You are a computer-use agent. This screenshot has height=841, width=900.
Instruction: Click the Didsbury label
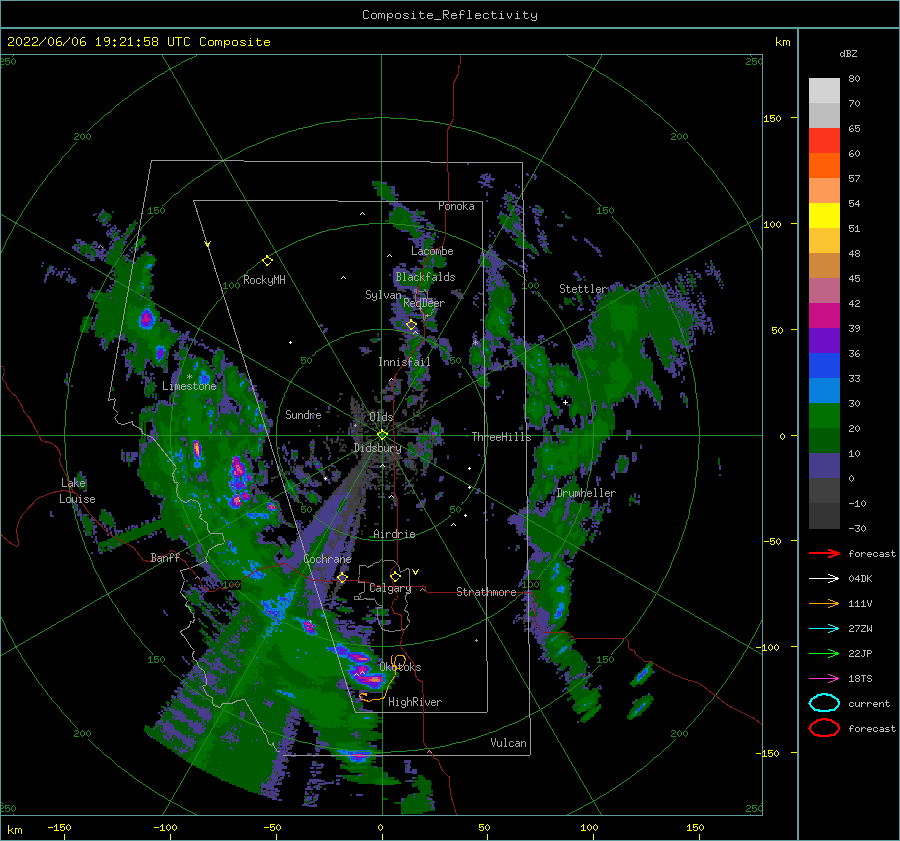pyautogui.click(x=377, y=448)
